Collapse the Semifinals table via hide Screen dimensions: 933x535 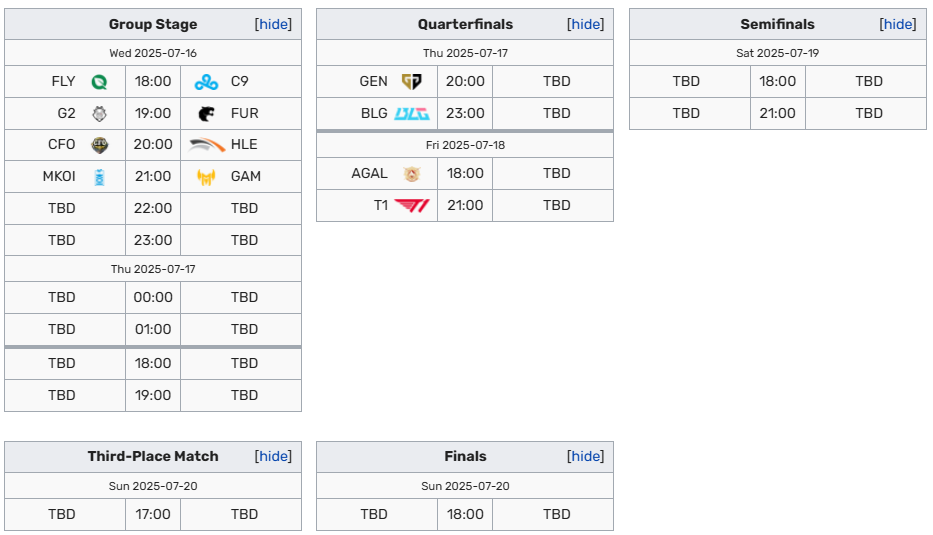[898, 24]
